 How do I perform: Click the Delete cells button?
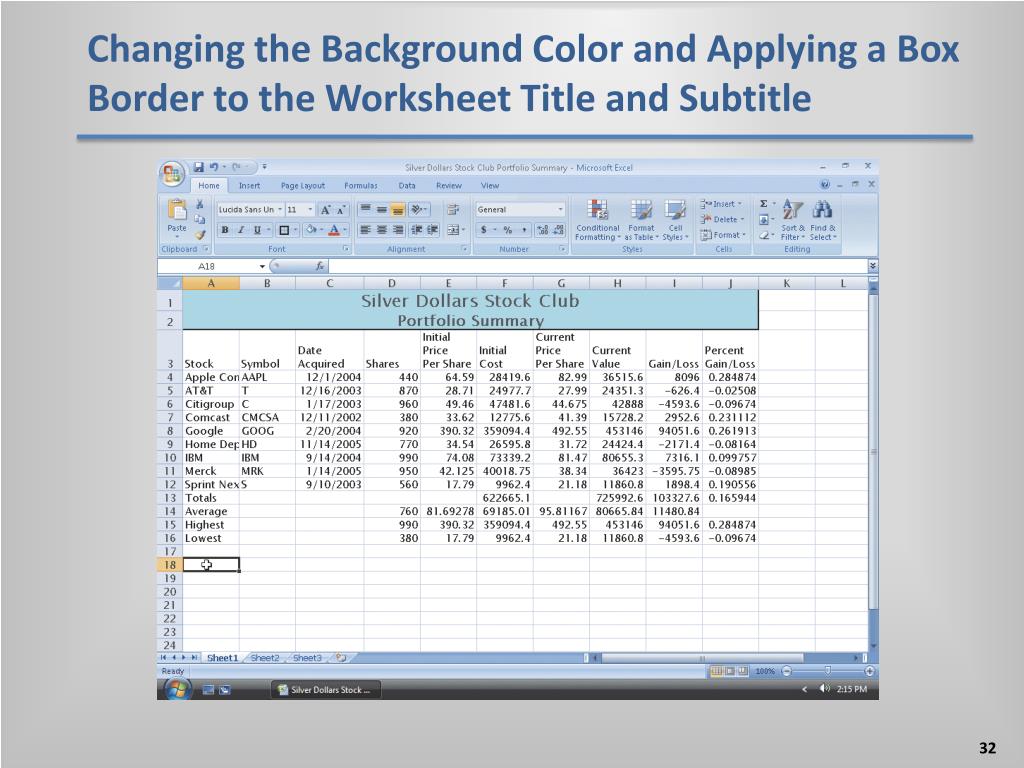coord(721,219)
